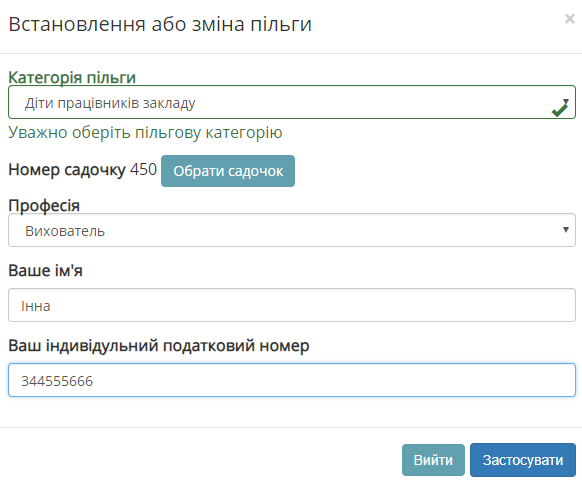Click the name text Інна
This screenshot has width=582, height=485.
(36, 306)
